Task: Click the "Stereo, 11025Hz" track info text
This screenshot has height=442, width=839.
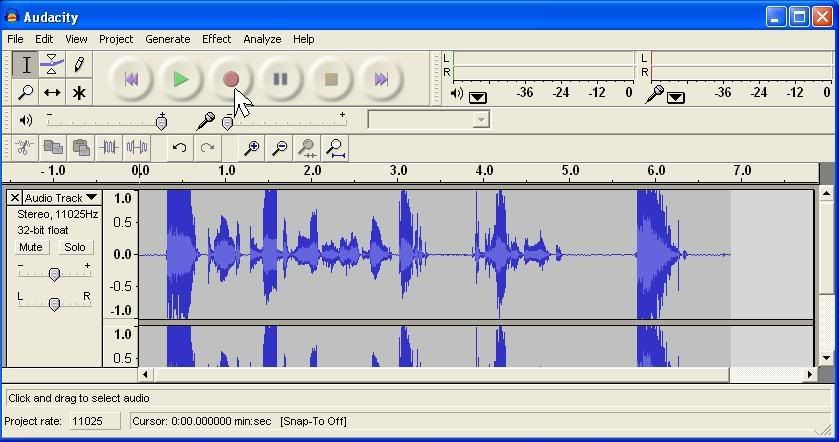Action: (x=57, y=215)
